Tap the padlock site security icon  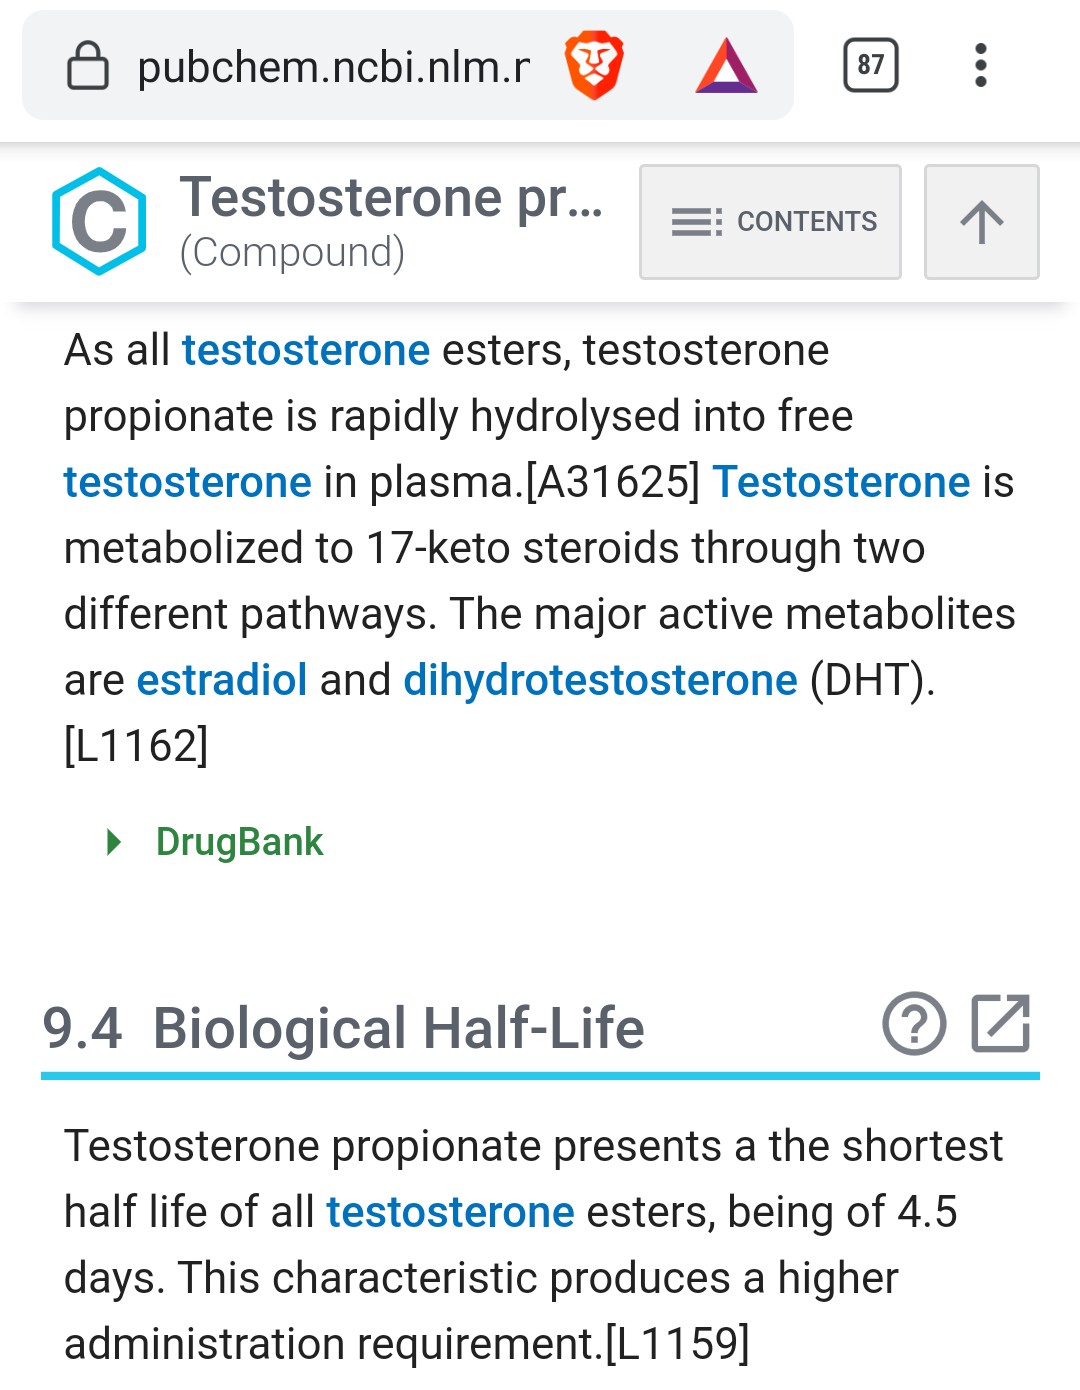tap(88, 67)
